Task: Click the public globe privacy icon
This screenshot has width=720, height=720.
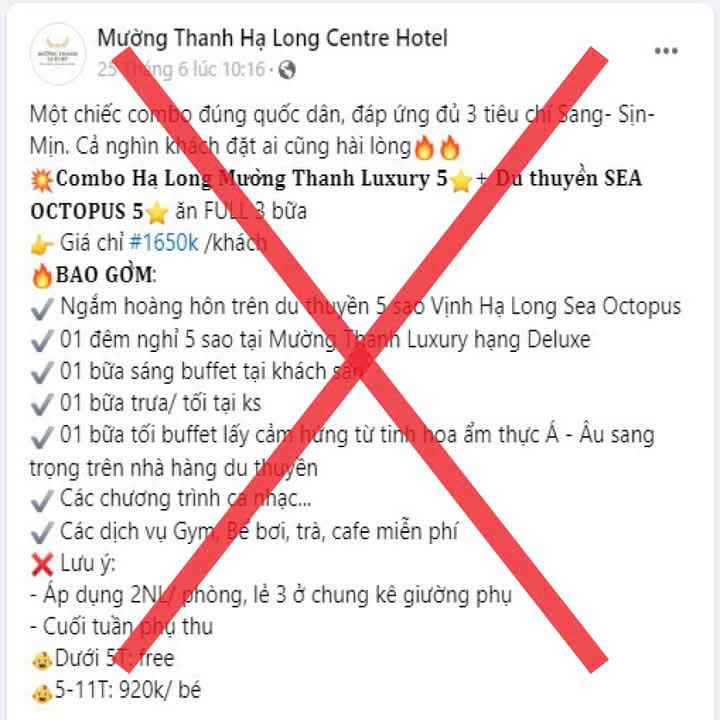Action: click(287, 70)
